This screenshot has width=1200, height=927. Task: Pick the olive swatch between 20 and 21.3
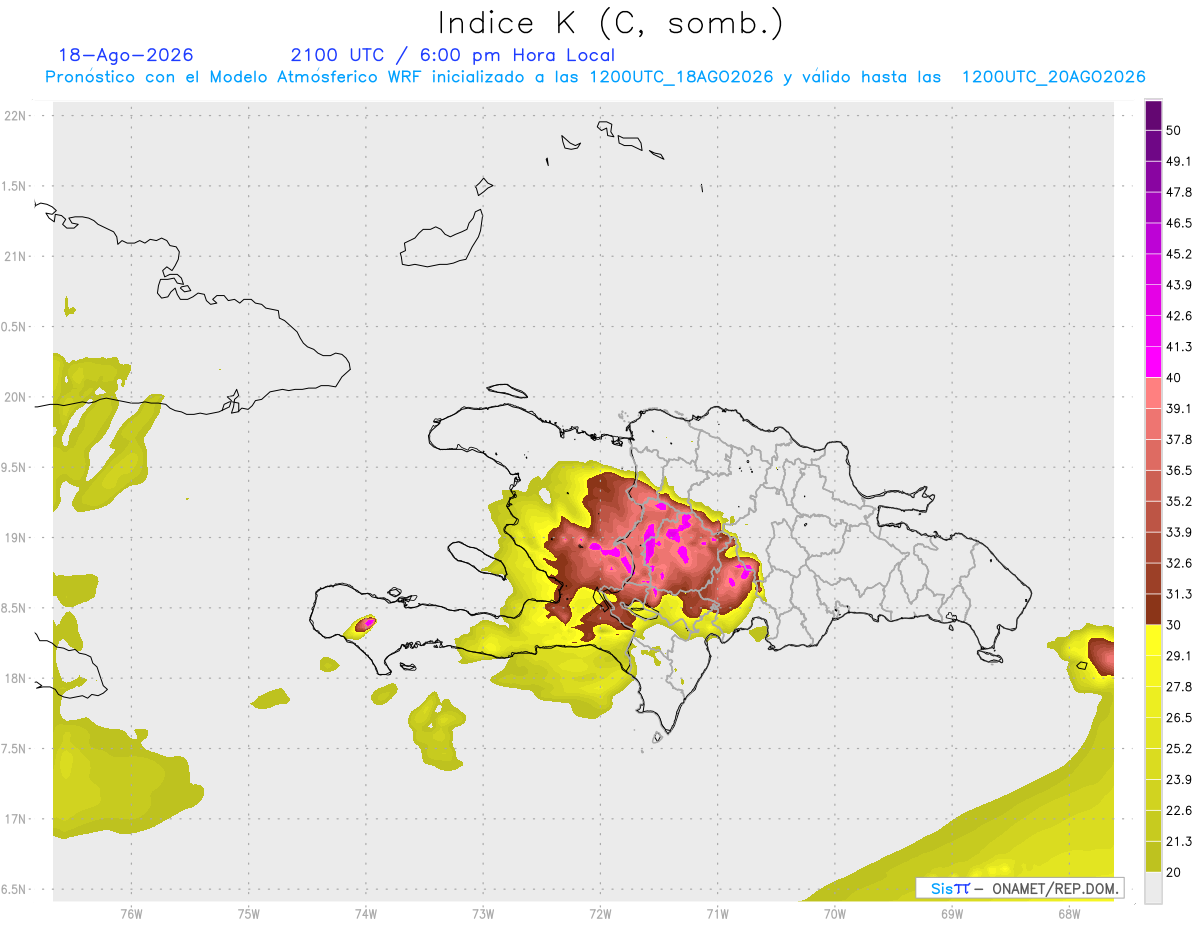click(x=1153, y=857)
